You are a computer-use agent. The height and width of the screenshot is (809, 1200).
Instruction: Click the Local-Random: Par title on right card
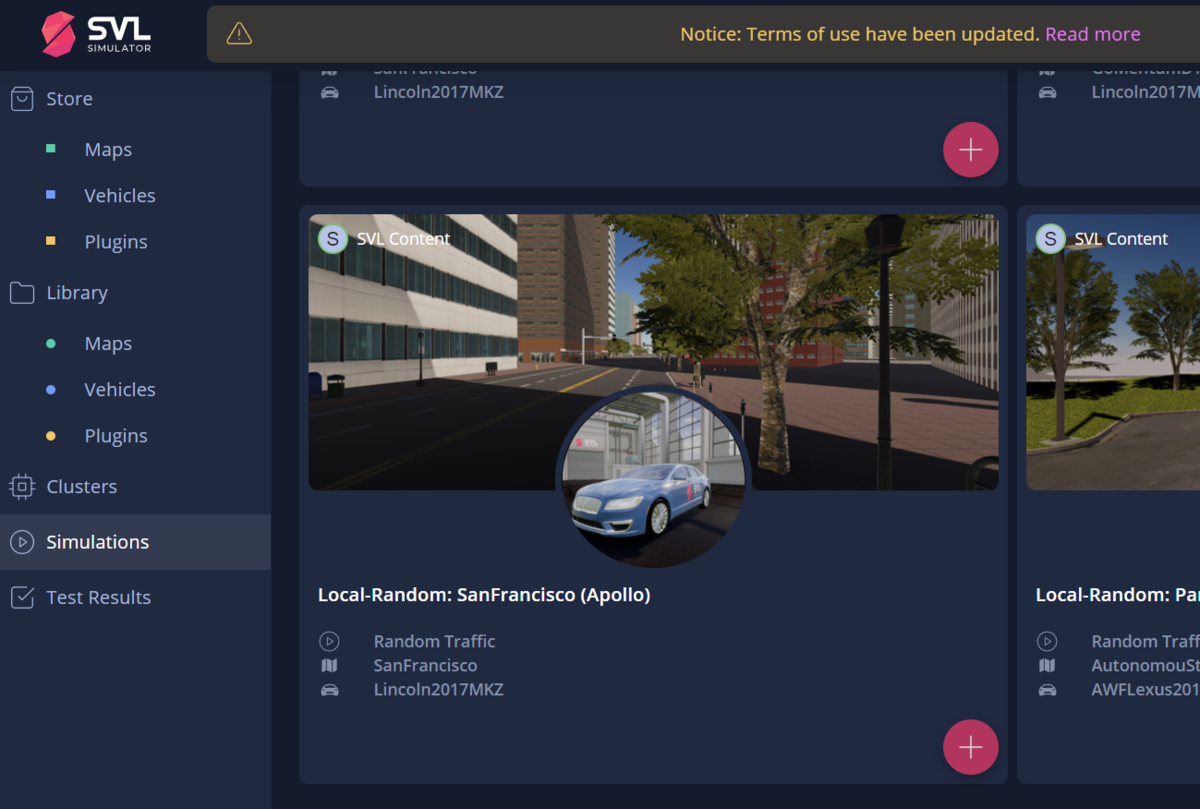(x=1118, y=595)
